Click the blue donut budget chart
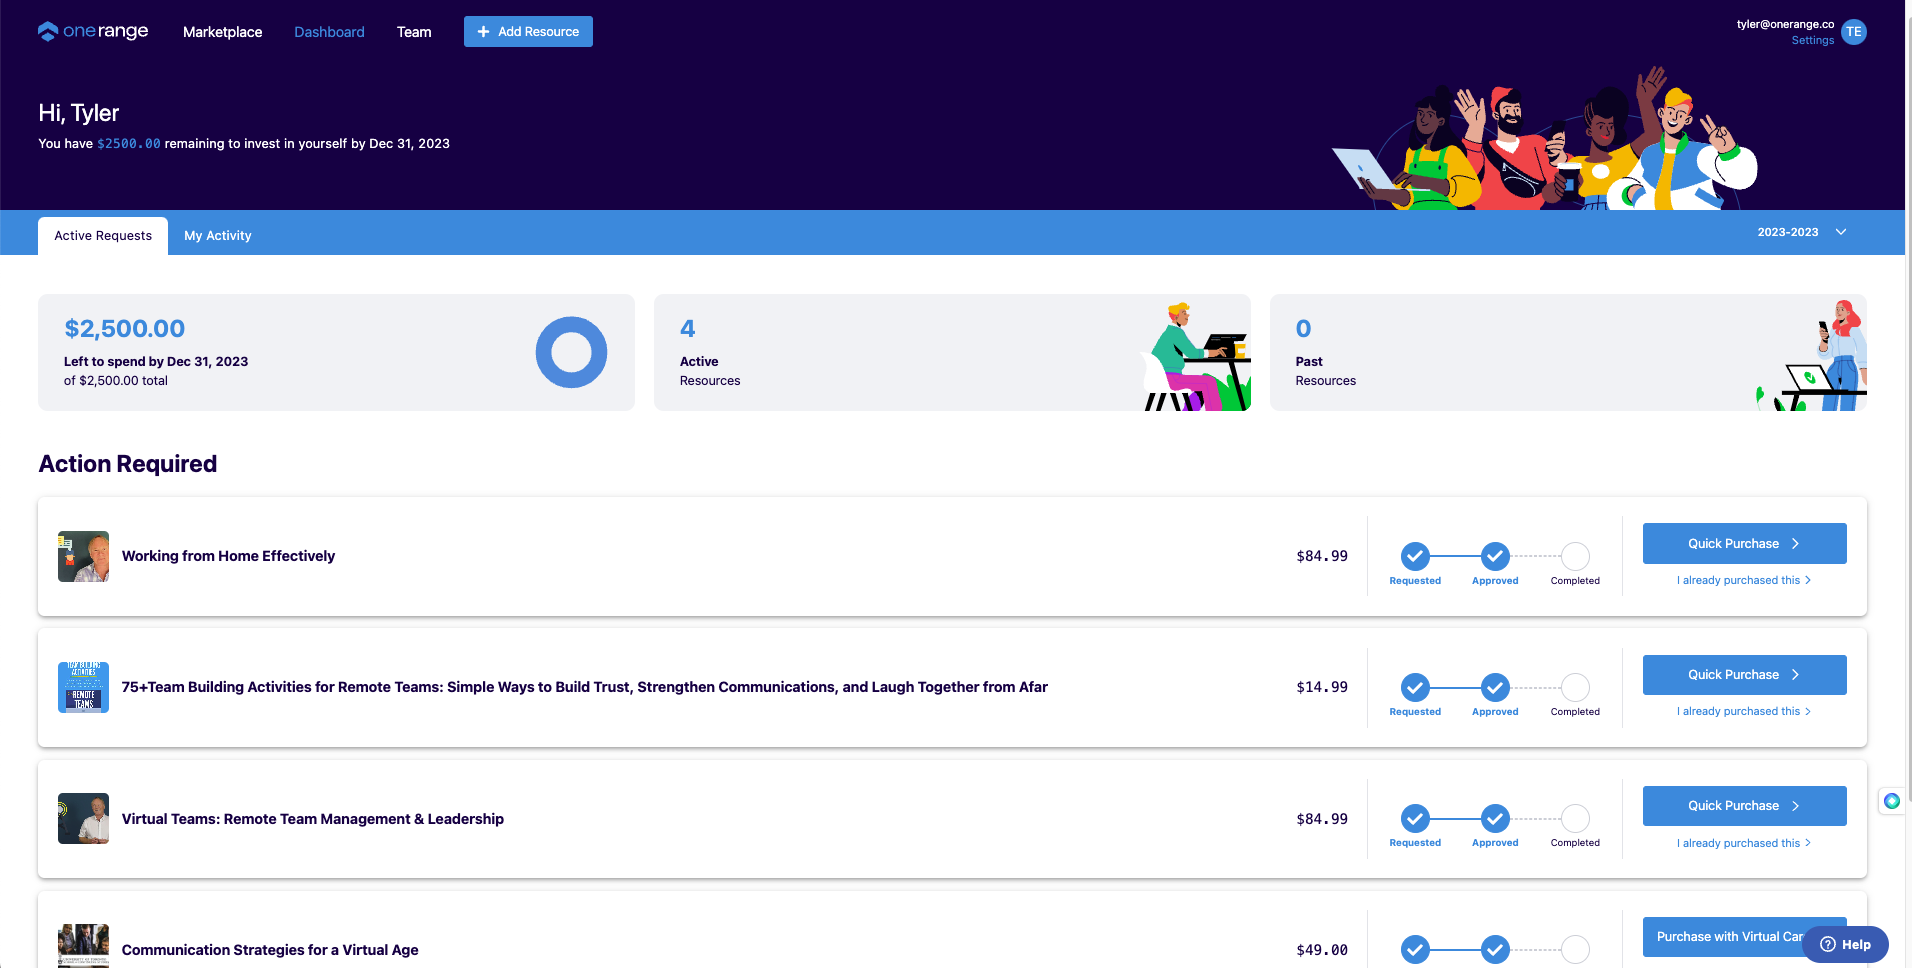1912x968 pixels. click(571, 352)
